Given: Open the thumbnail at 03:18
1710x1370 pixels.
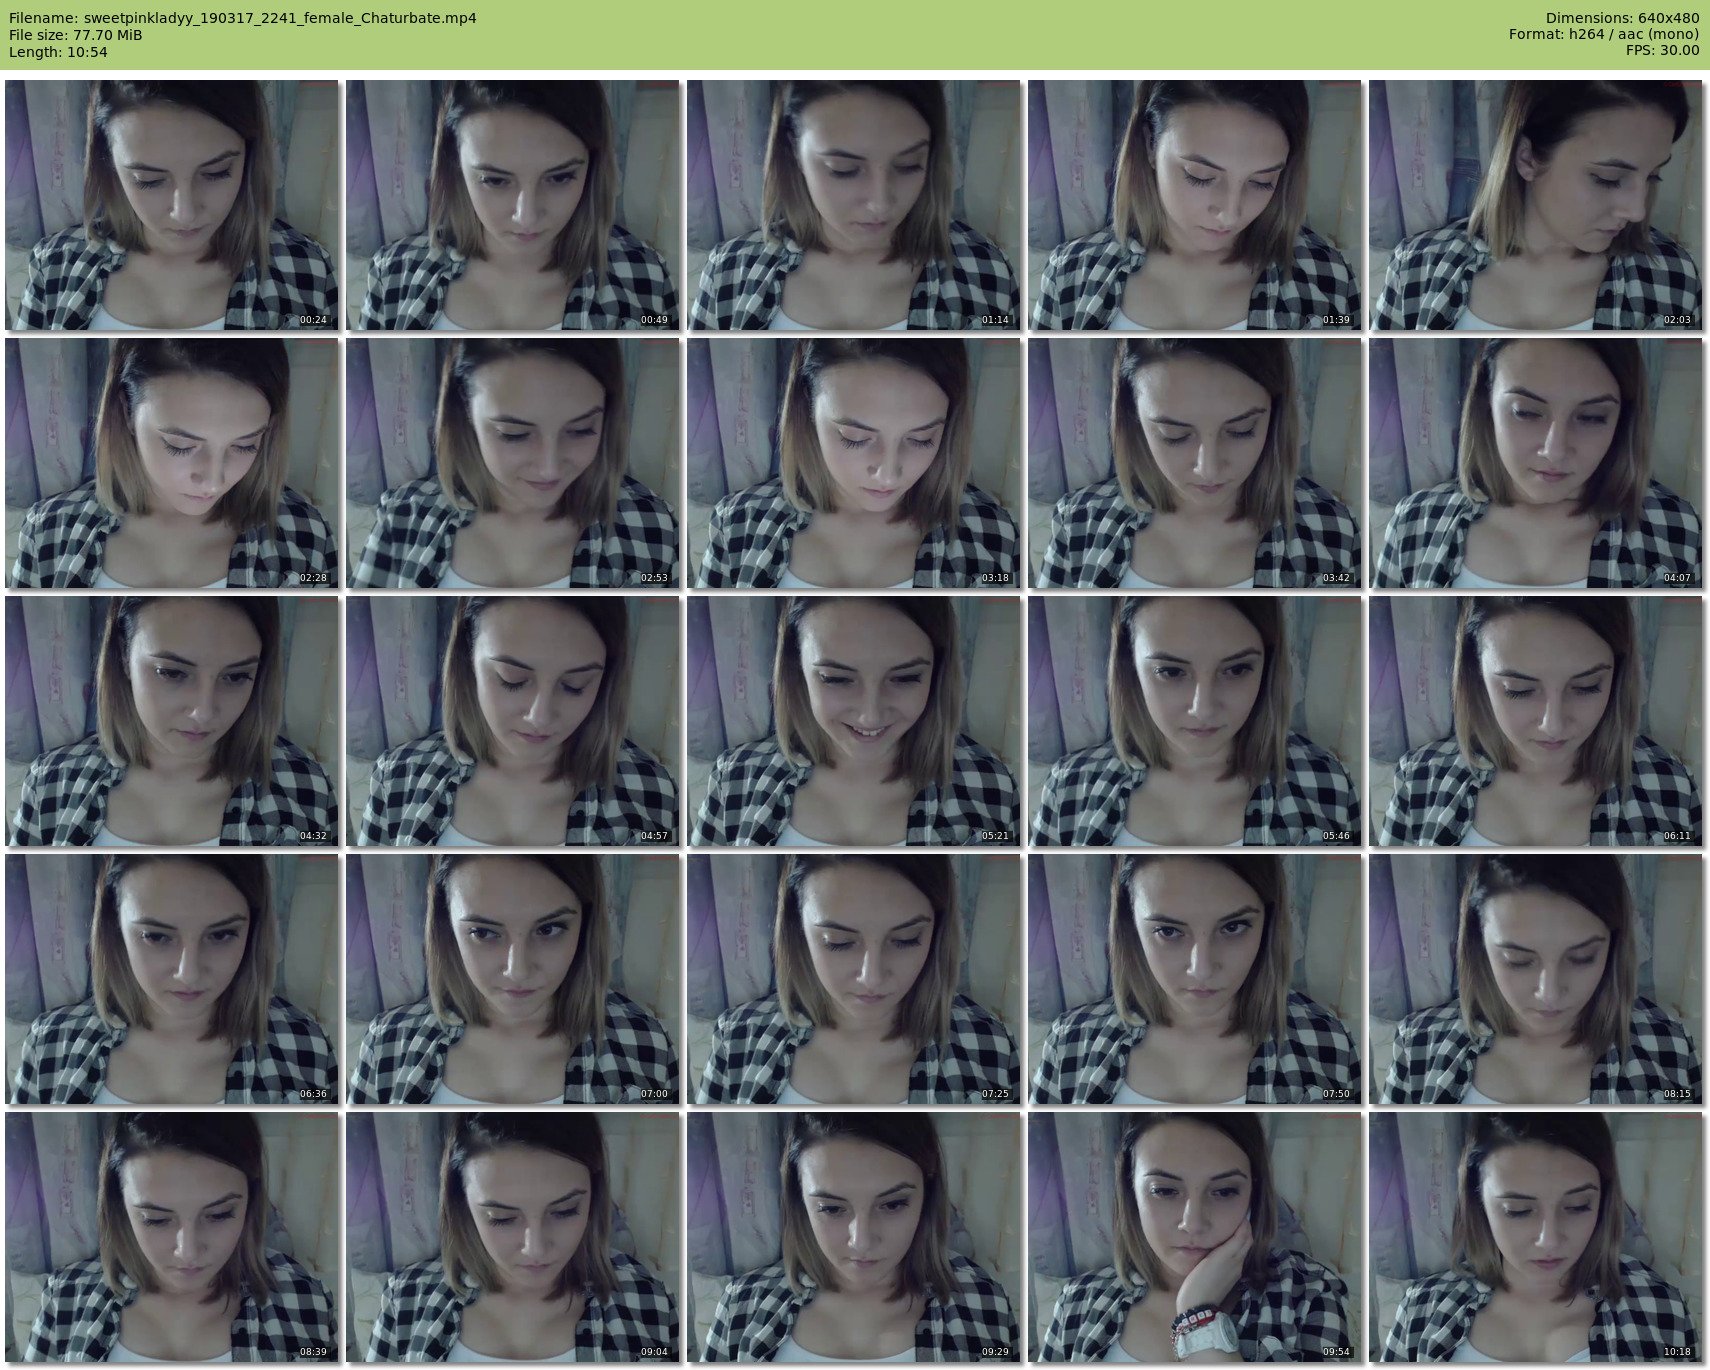Looking at the screenshot, I should [x=853, y=463].
